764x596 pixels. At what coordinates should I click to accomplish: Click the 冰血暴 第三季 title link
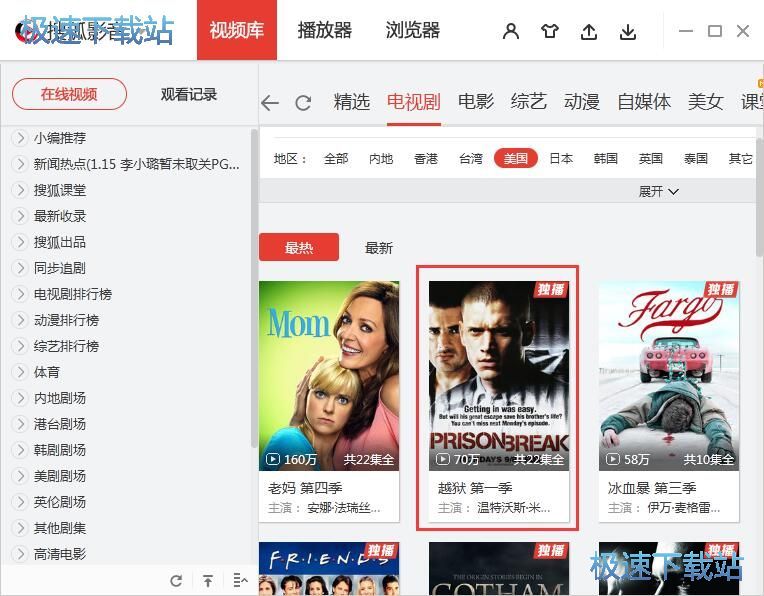click(x=652, y=487)
